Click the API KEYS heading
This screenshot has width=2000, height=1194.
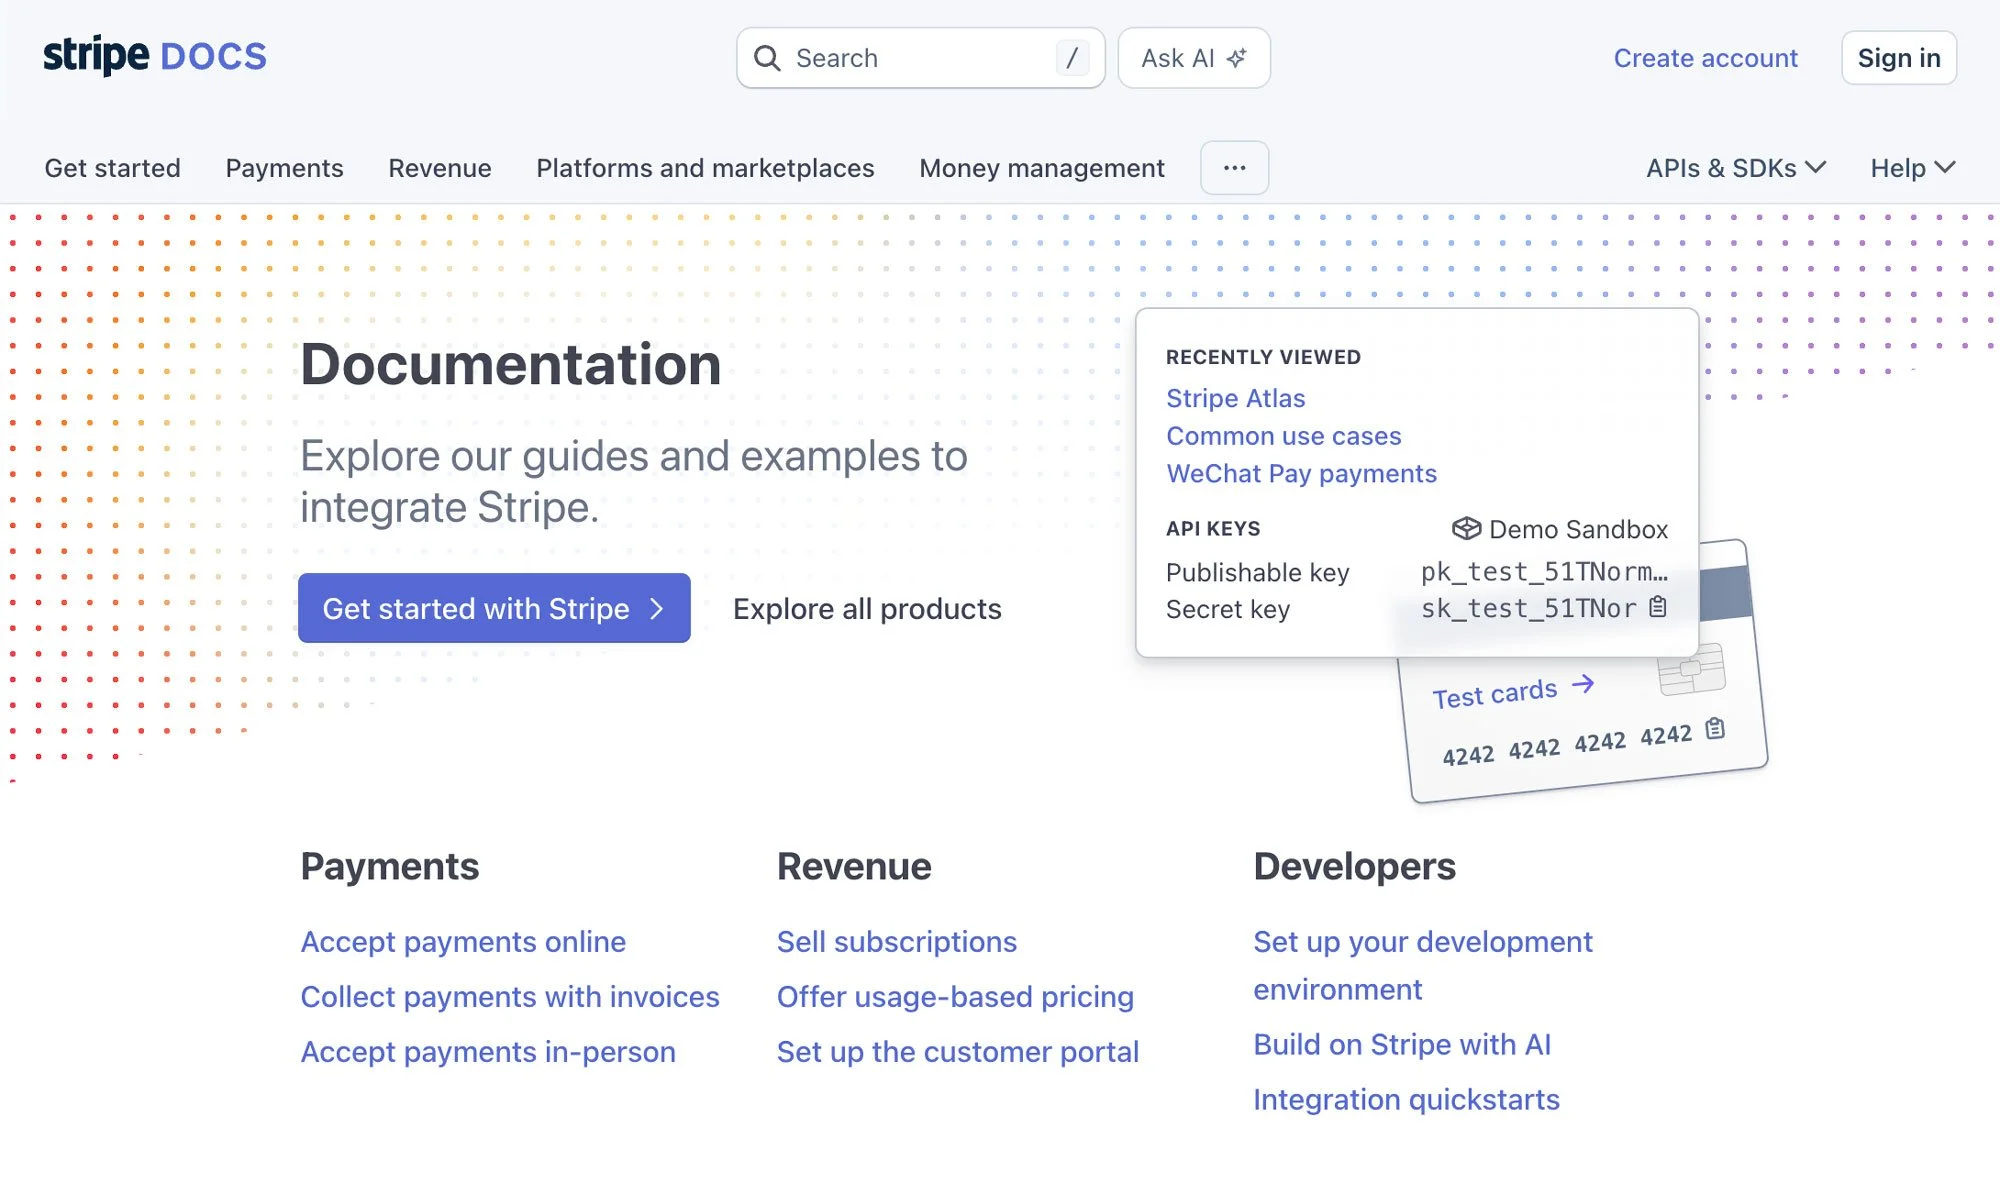(x=1213, y=528)
